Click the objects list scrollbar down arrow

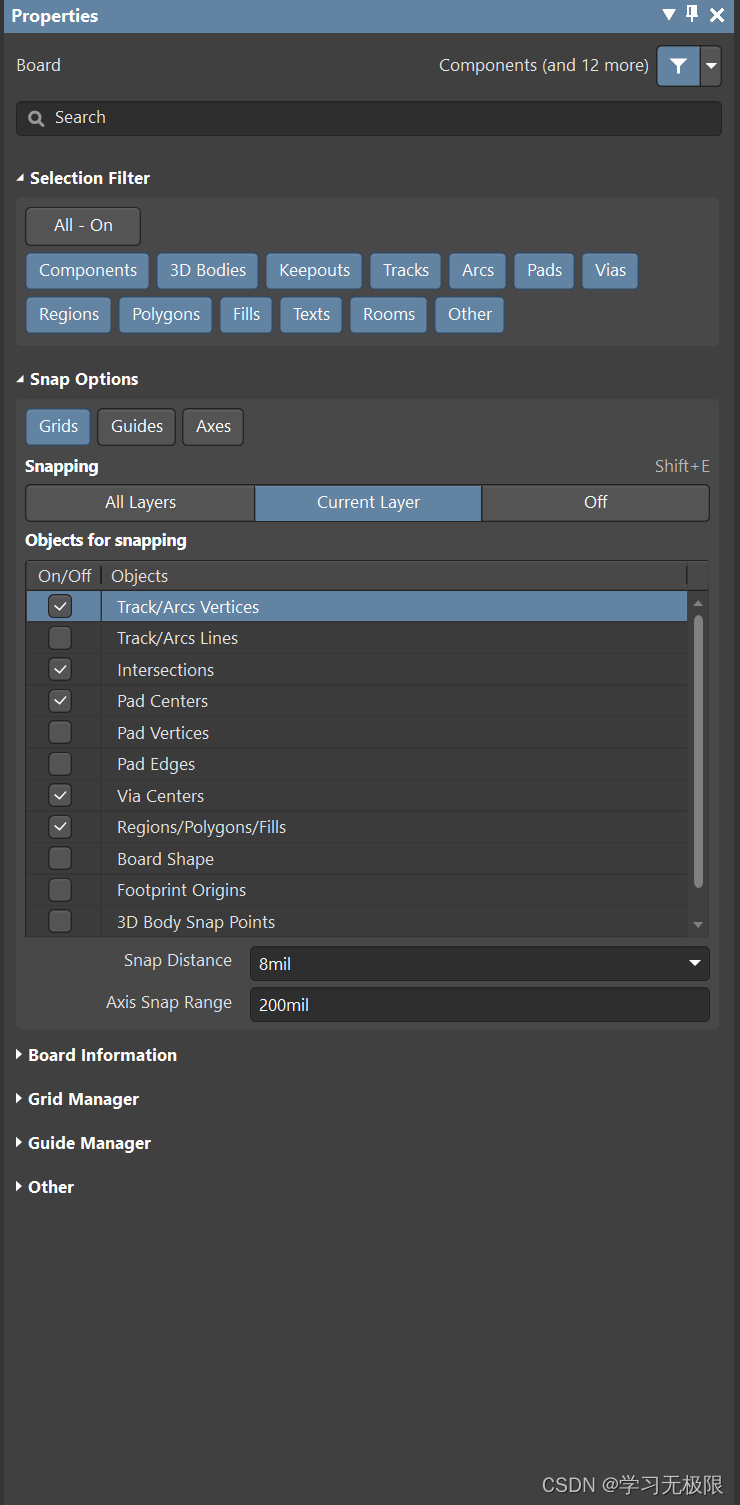click(x=698, y=925)
